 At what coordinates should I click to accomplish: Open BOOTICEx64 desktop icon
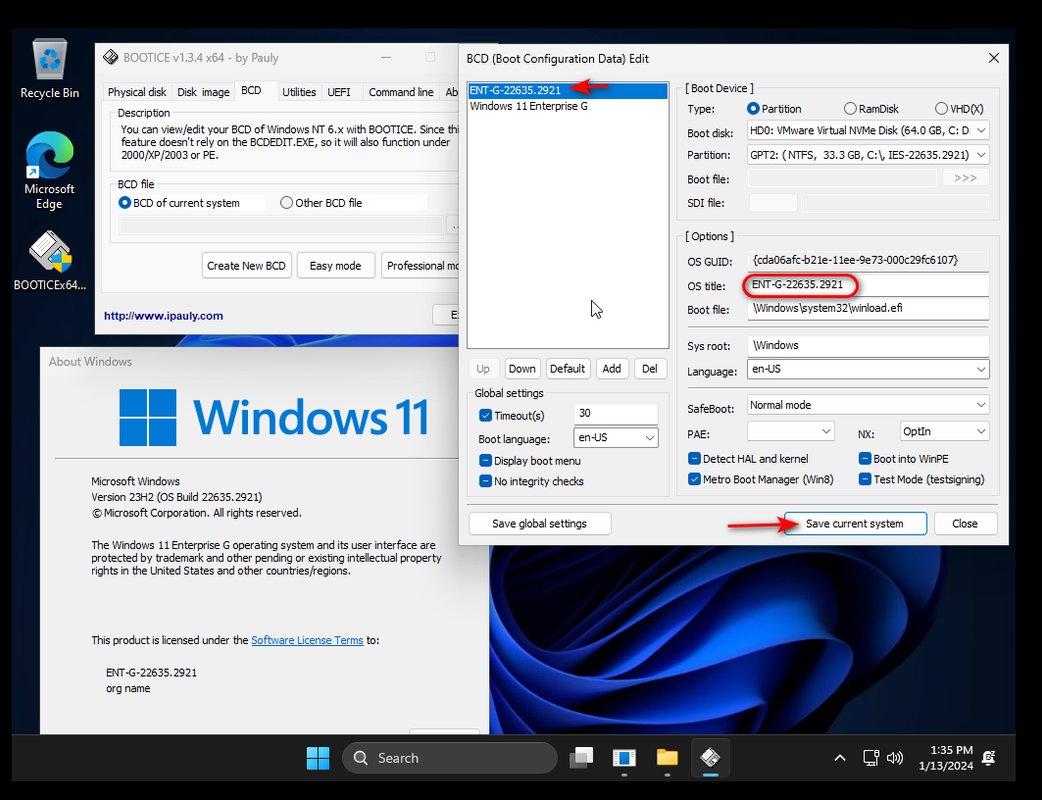click(50, 260)
